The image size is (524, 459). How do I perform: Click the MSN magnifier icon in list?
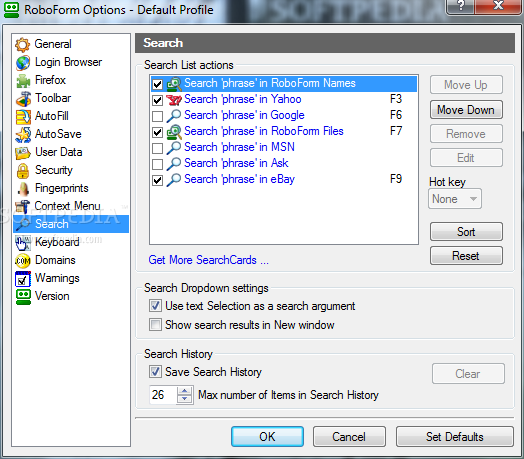pos(173,148)
